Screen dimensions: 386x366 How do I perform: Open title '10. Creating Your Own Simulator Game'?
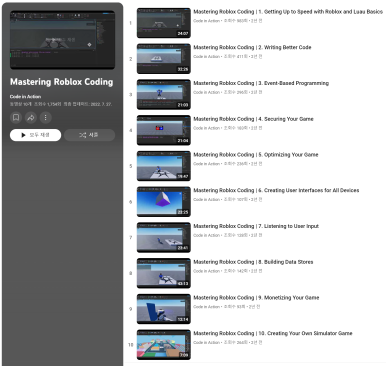[273, 333]
